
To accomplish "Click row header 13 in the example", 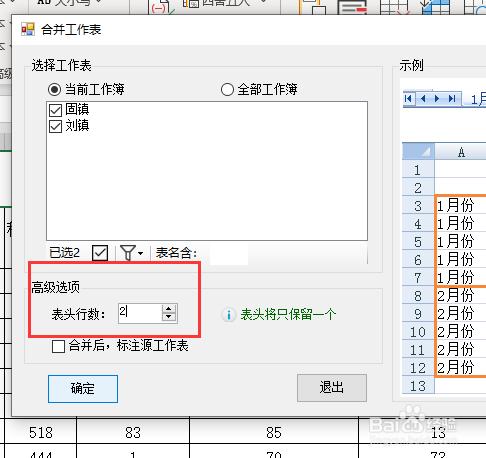I will coord(418,386).
